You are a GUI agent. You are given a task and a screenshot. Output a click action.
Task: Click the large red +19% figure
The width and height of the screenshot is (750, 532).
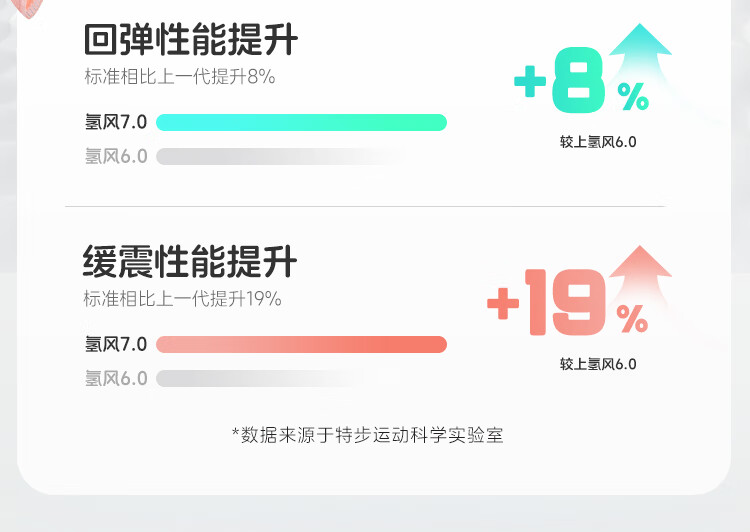[x=566, y=305]
